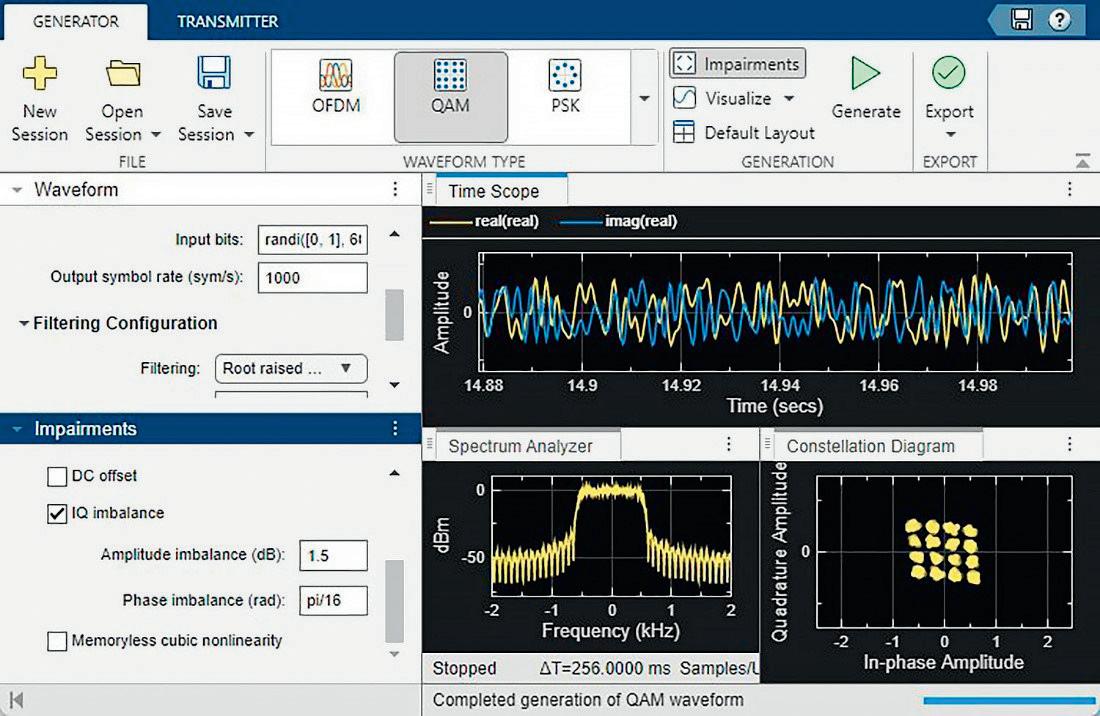1100x716 pixels.
Task: Click the save icon in the title bar
Action: pos(1021,19)
